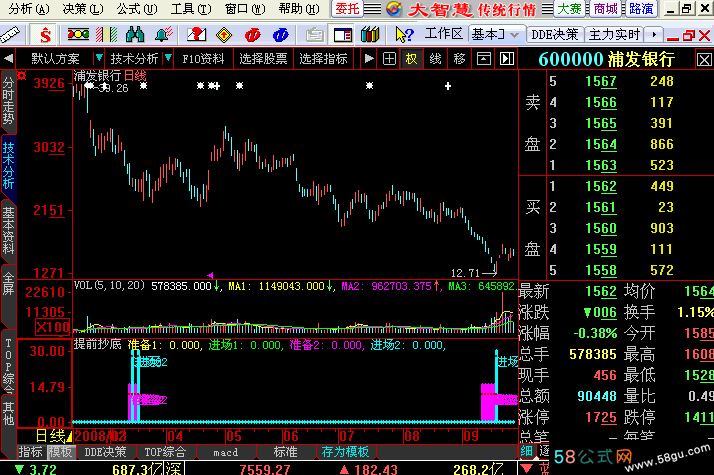
Task: Click the yellow diamond sign icon
Action: point(224,35)
